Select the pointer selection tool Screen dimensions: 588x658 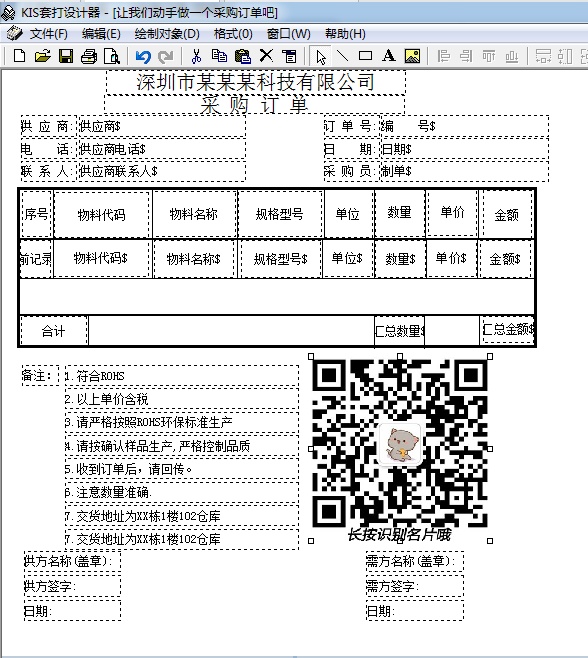(x=321, y=56)
